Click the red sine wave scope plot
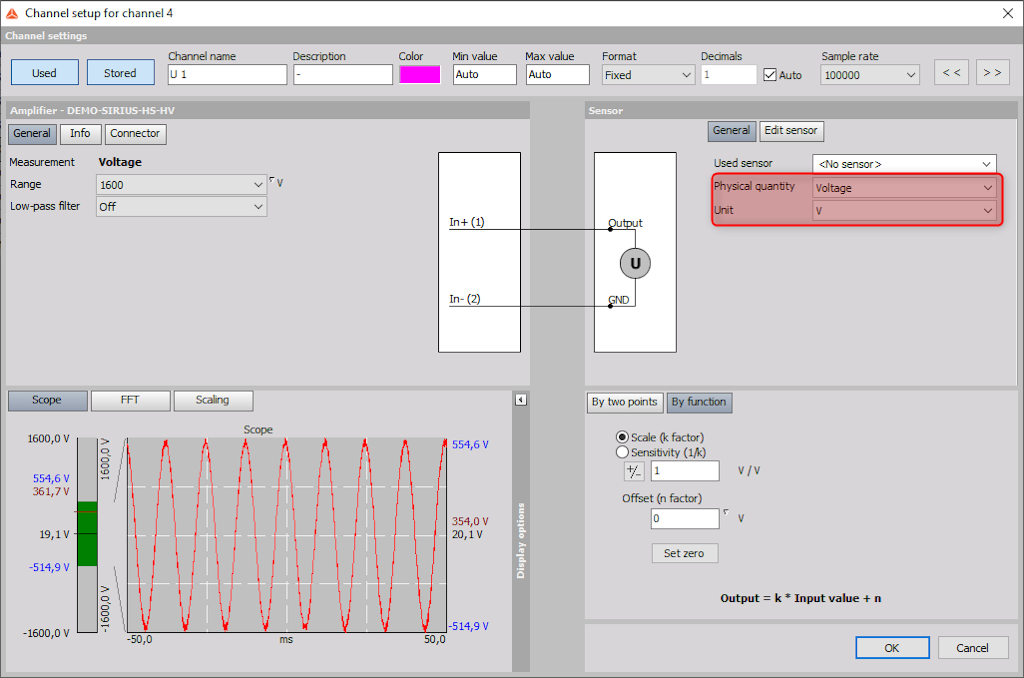This screenshot has width=1024, height=678. (286, 534)
